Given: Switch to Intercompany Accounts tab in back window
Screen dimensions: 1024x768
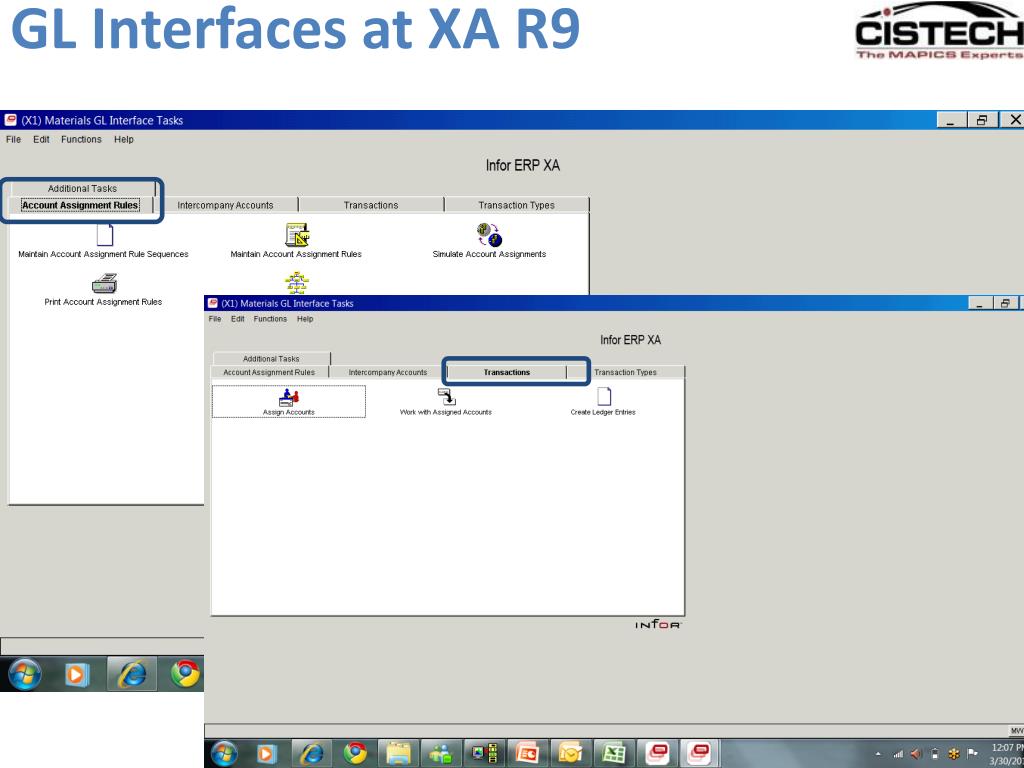Looking at the screenshot, I should click(x=225, y=205).
